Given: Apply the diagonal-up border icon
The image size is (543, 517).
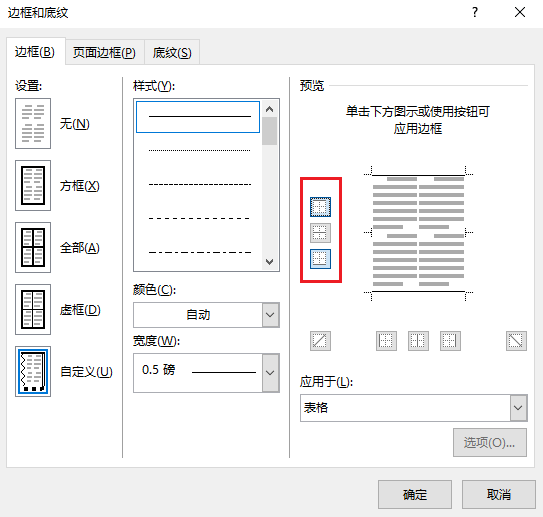Looking at the screenshot, I should click(x=320, y=341).
